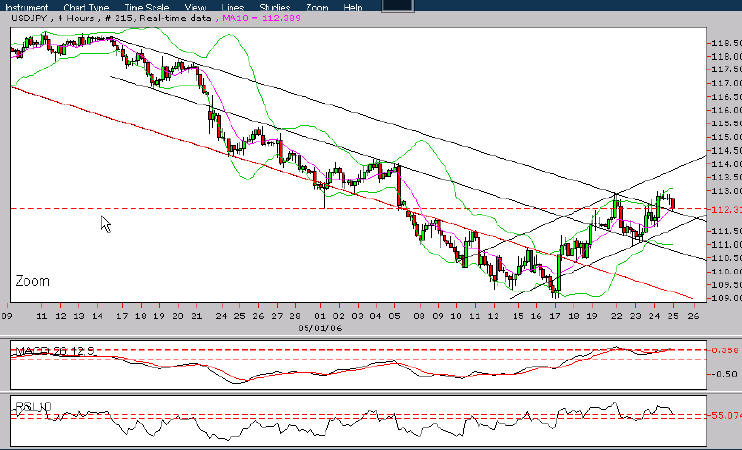Open the Studies menu
Viewport: 742px width, 450px height.
[x=274, y=7]
